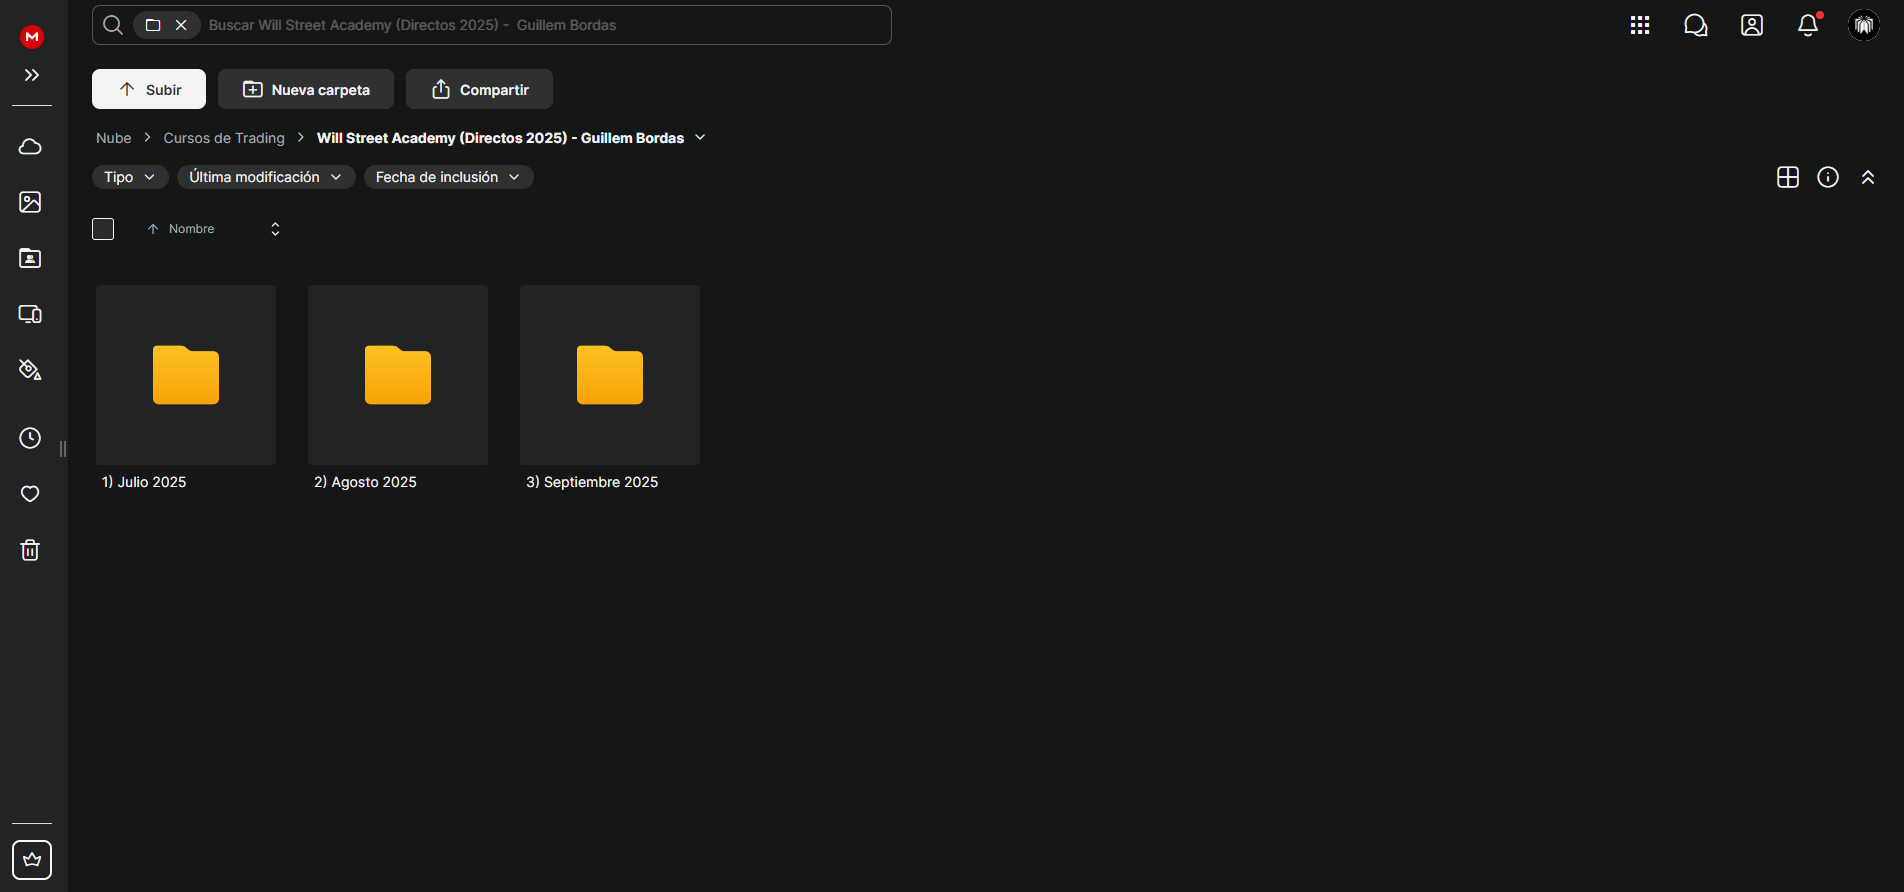
Task: Go to Nube breadcrumb
Action: click(x=114, y=138)
